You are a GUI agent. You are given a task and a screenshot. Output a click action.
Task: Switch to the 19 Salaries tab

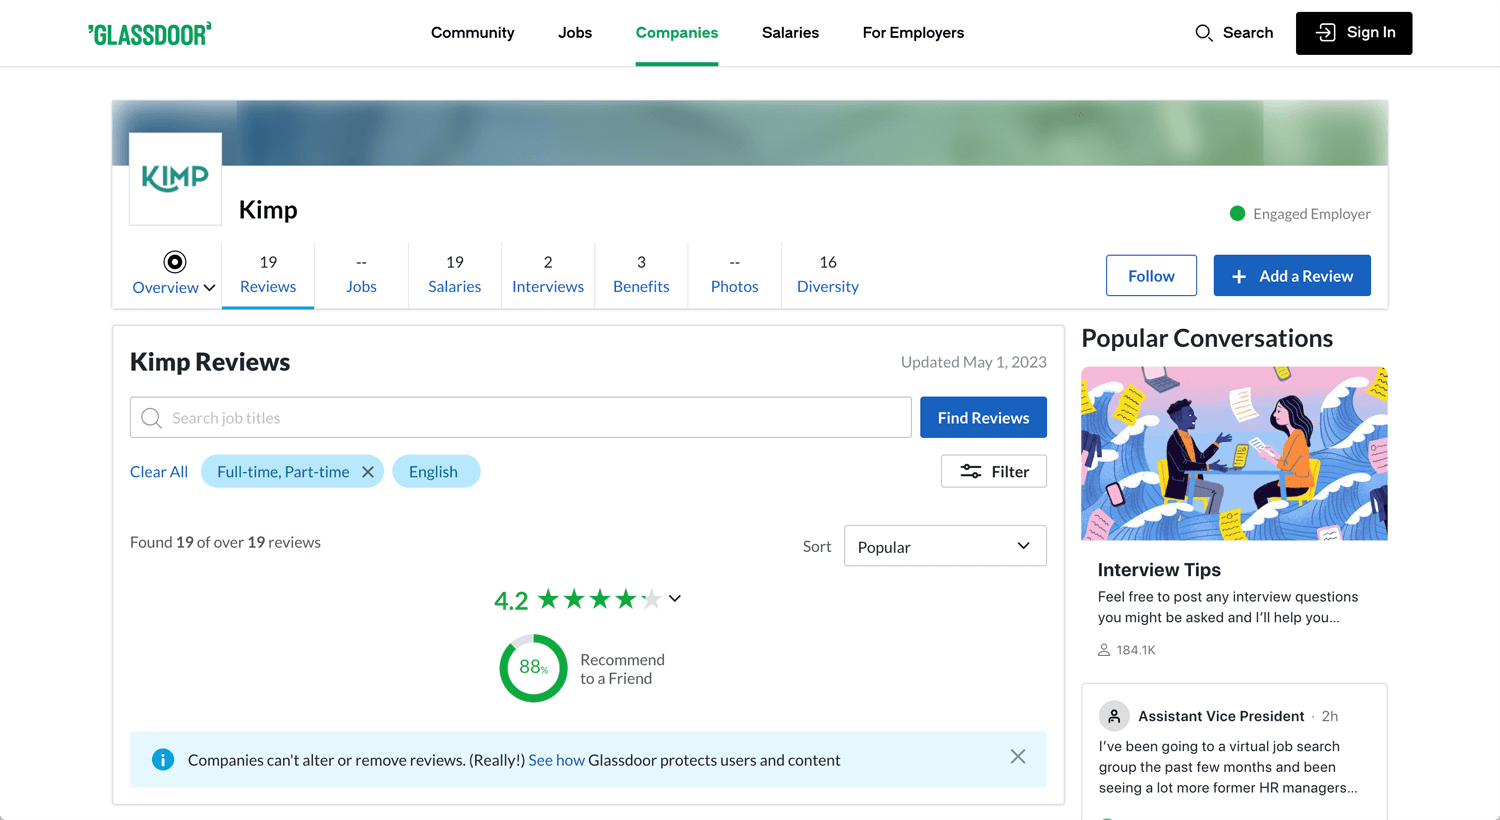455,275
